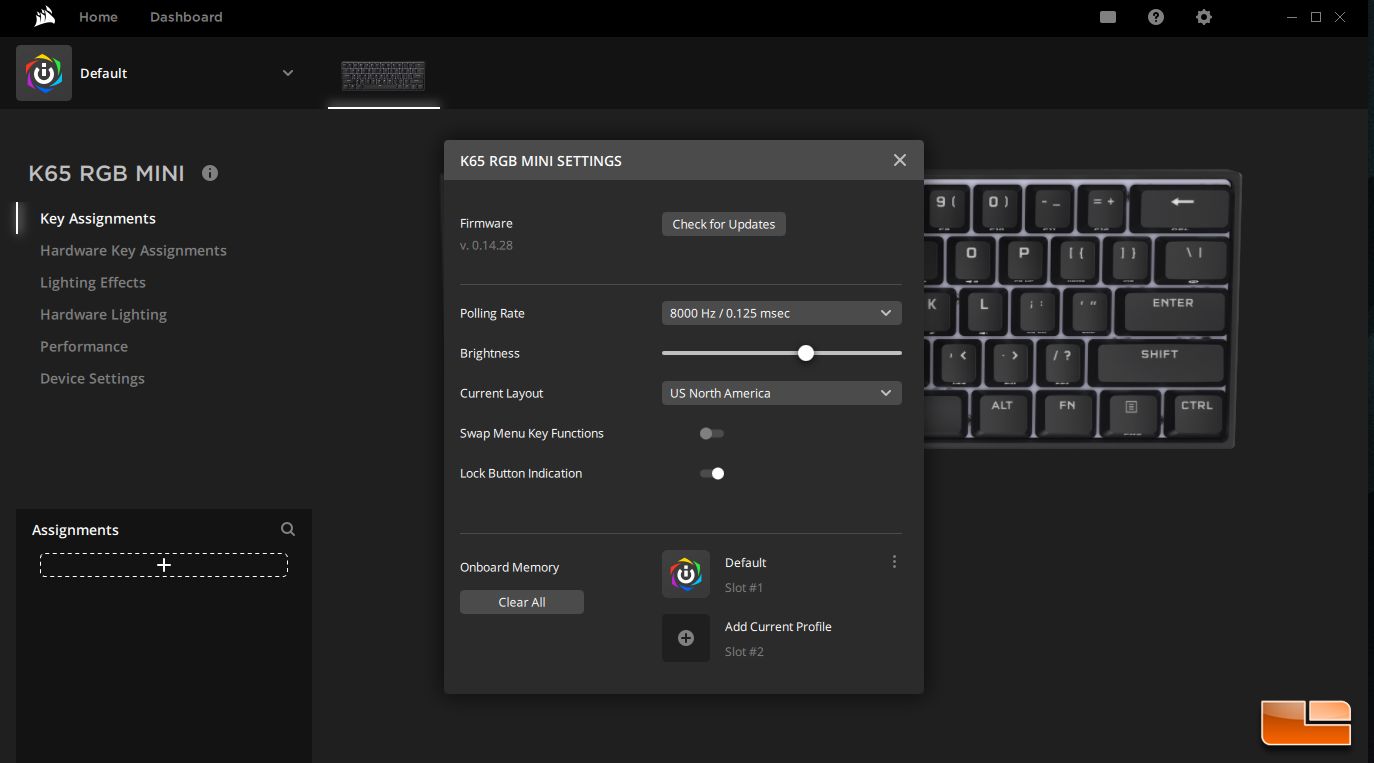Click the FN key on keyboard image
Image resolution: width=1374 pixels, height=763 pixels.
point(1068,412)
